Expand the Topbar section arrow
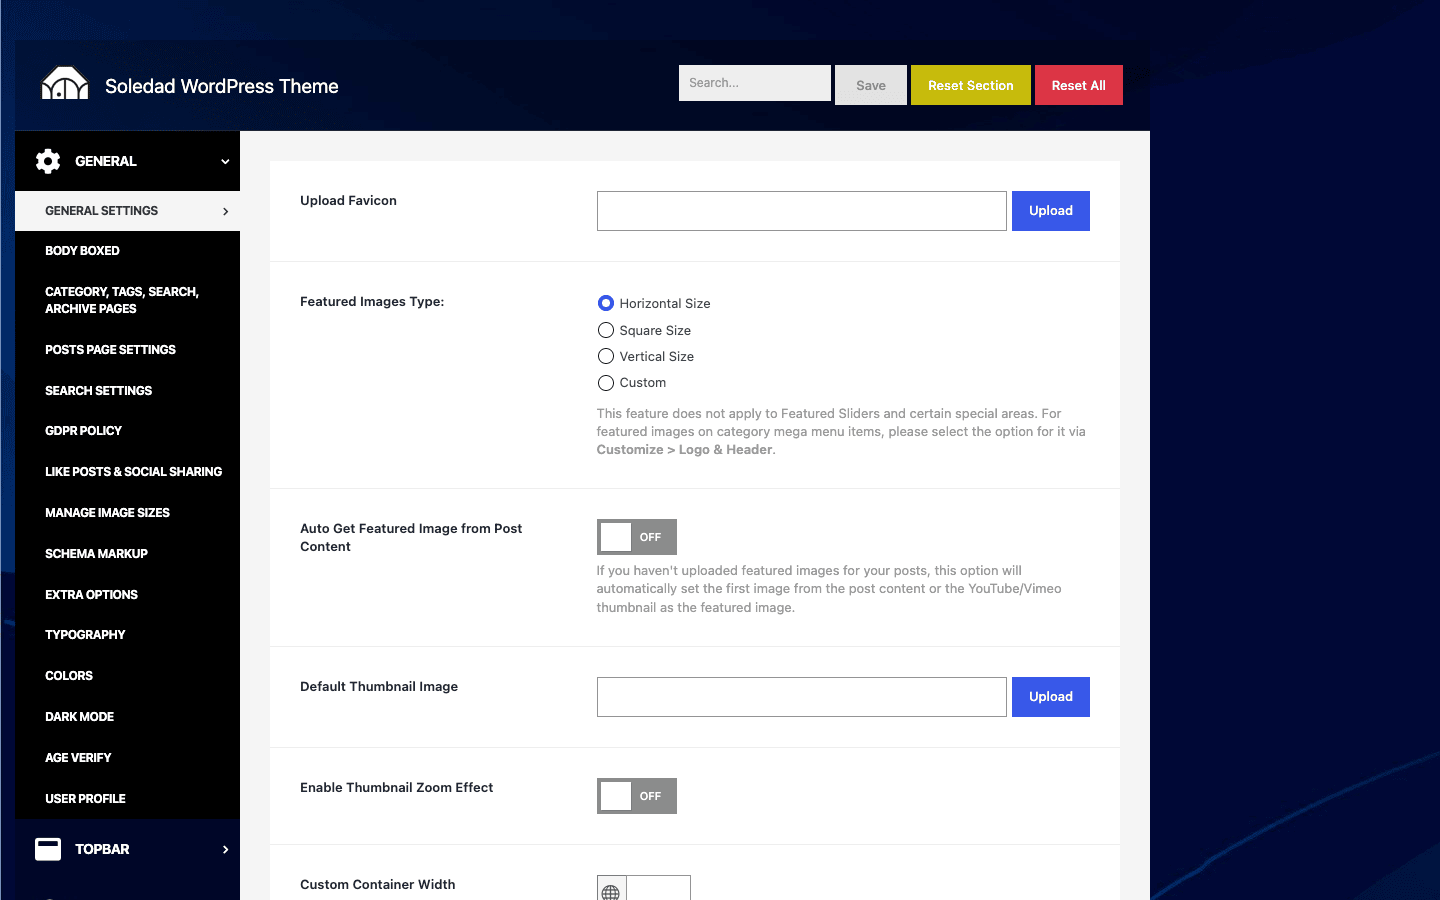The height and width of the screenshot is (900, 1440). pos(225,849)
